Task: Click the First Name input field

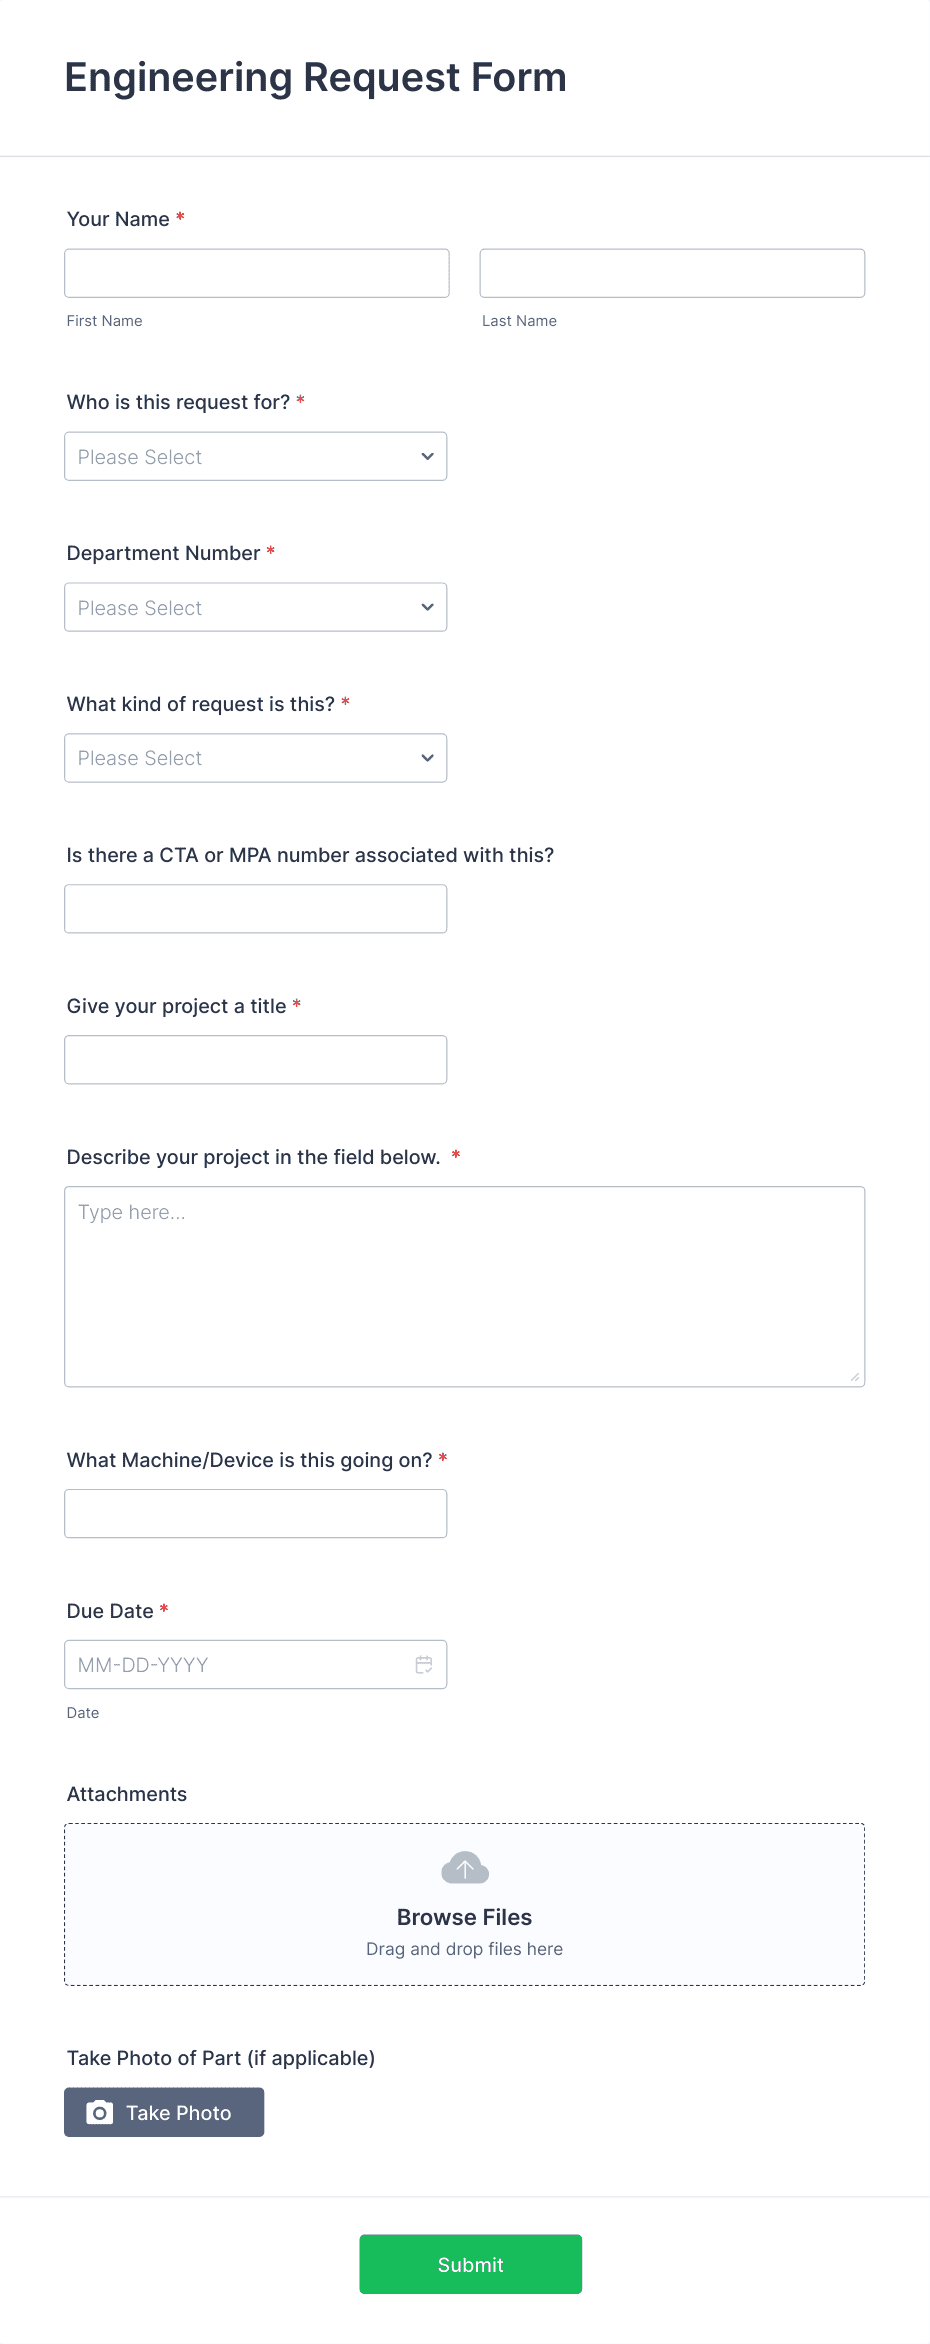Action: [256, 272]
